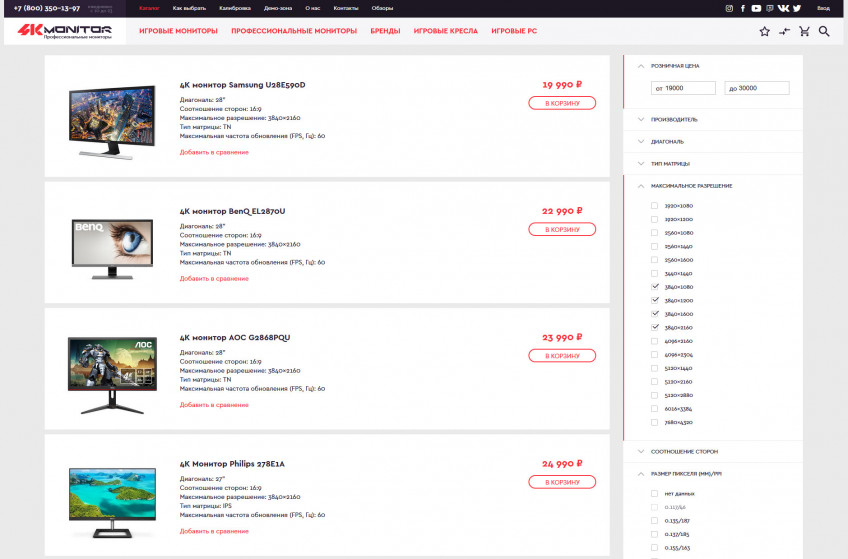Image resolution: width=848 pixels, height=559 pixels.
Task: Open the 'Контакты' menu item
Action: [346, 8]
